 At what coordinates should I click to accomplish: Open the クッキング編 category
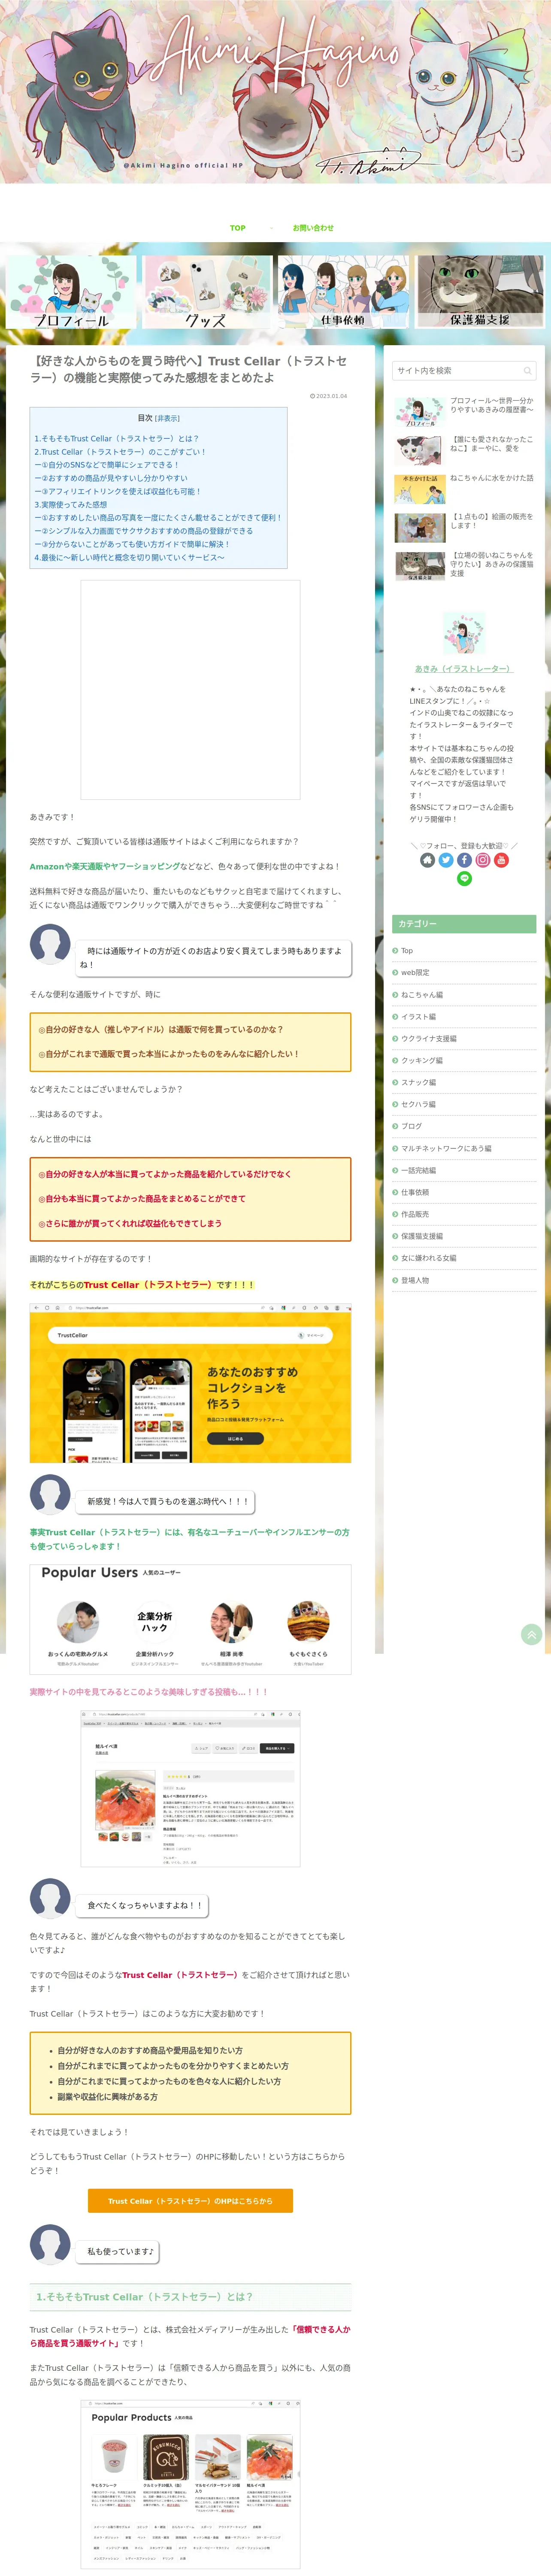pyautogui.click(x=464, y=1061)
